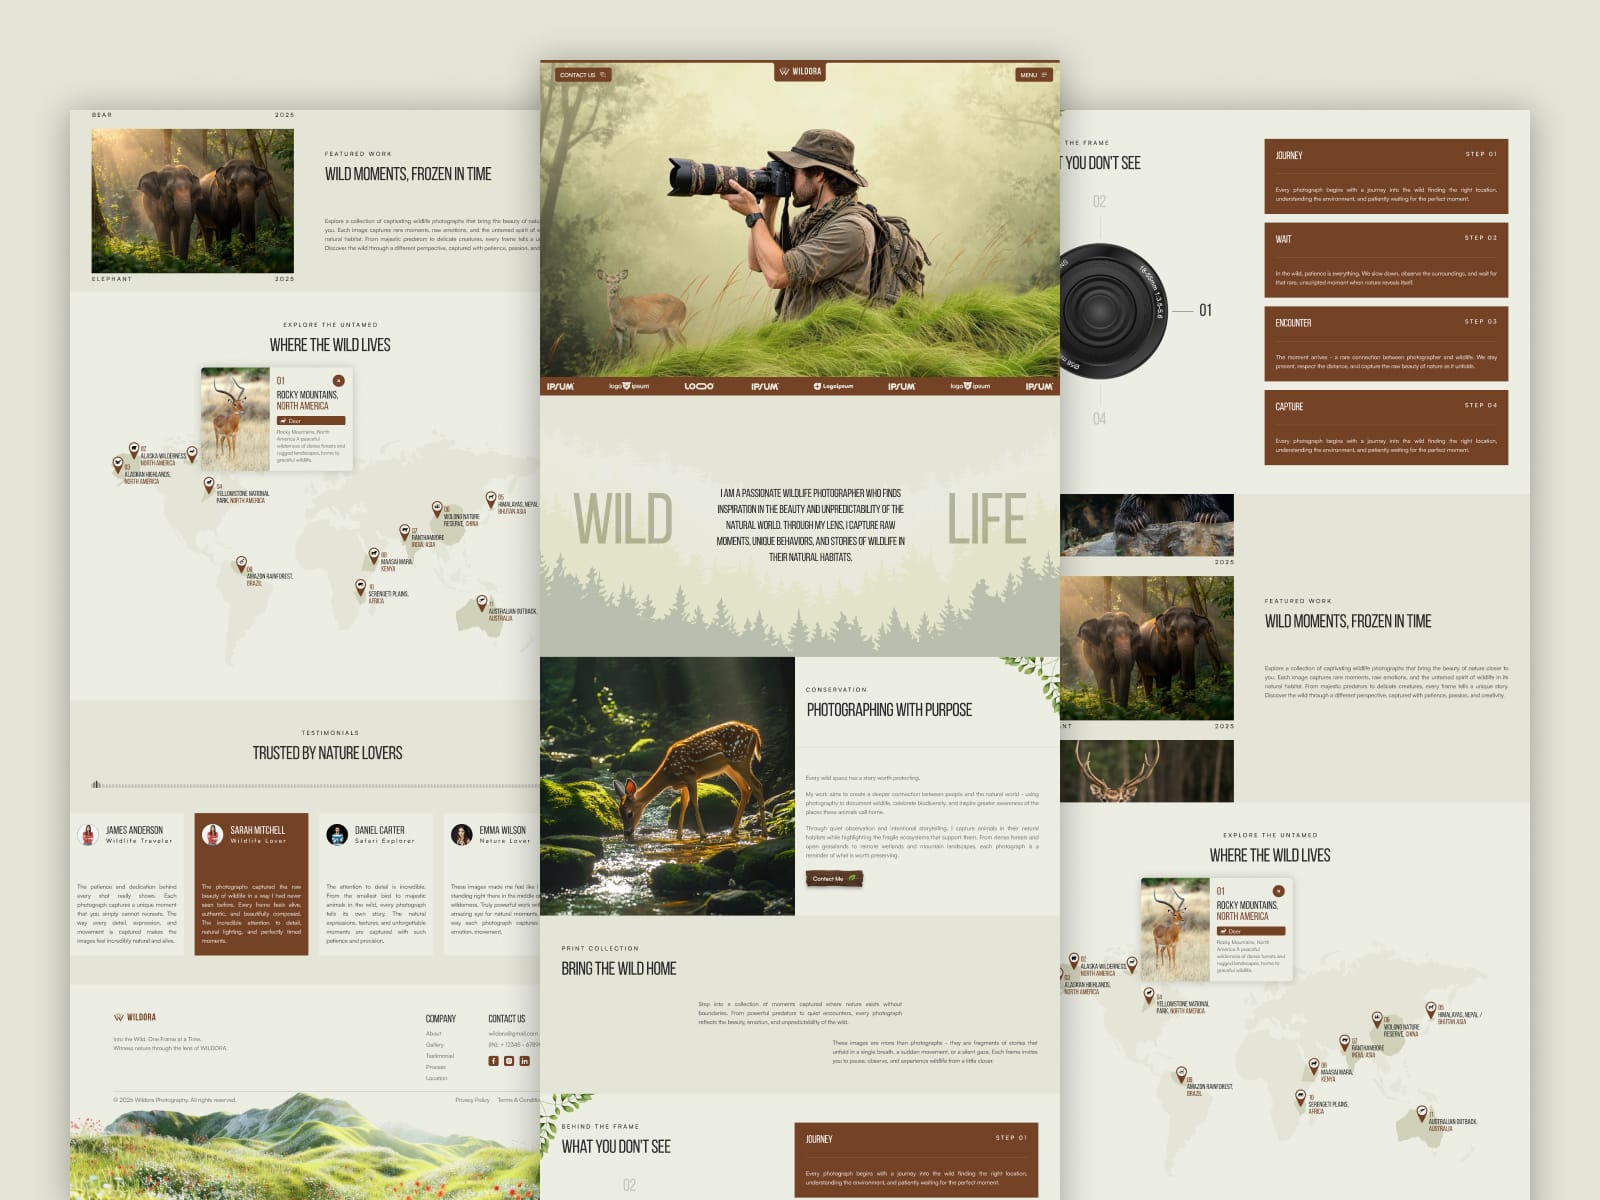The height and width of the screenshot is (1200, 1600).
Task: Open the Process footer link
Action: 435,1067
